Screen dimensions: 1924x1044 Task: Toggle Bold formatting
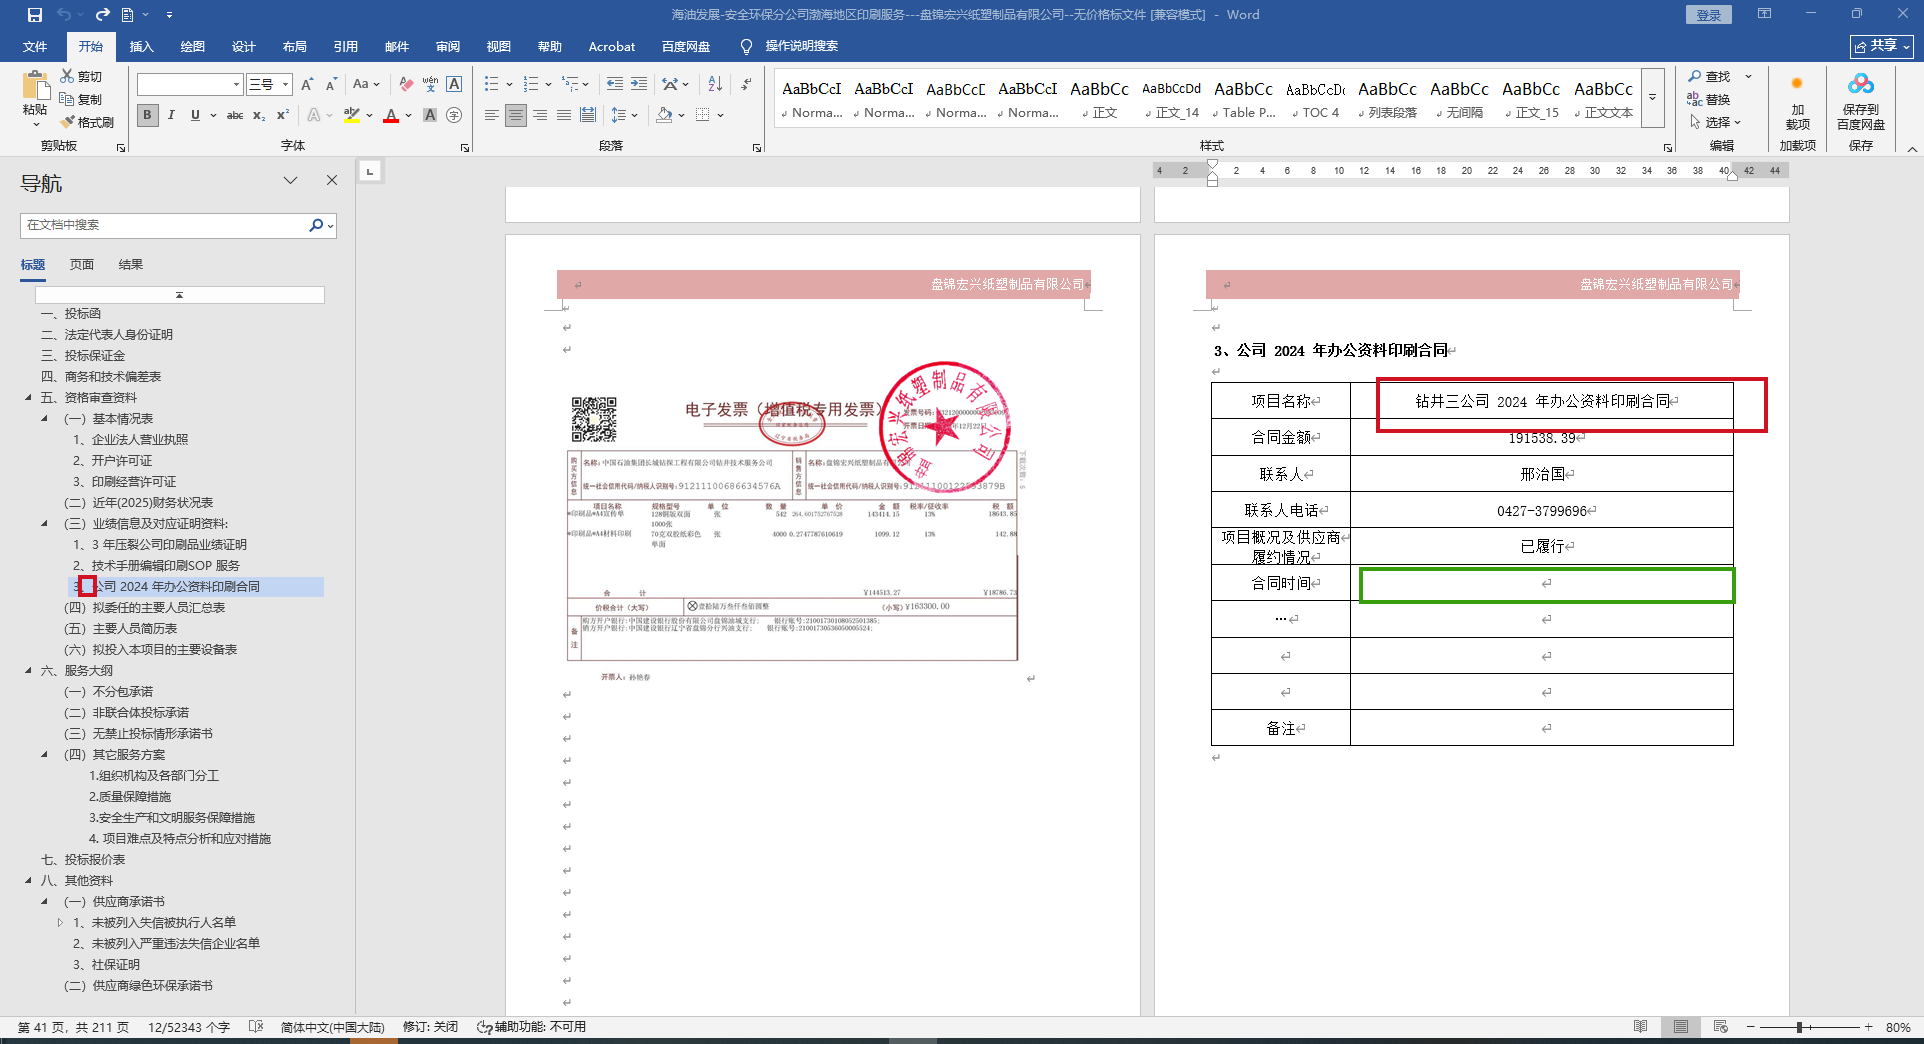pos(147,115)
